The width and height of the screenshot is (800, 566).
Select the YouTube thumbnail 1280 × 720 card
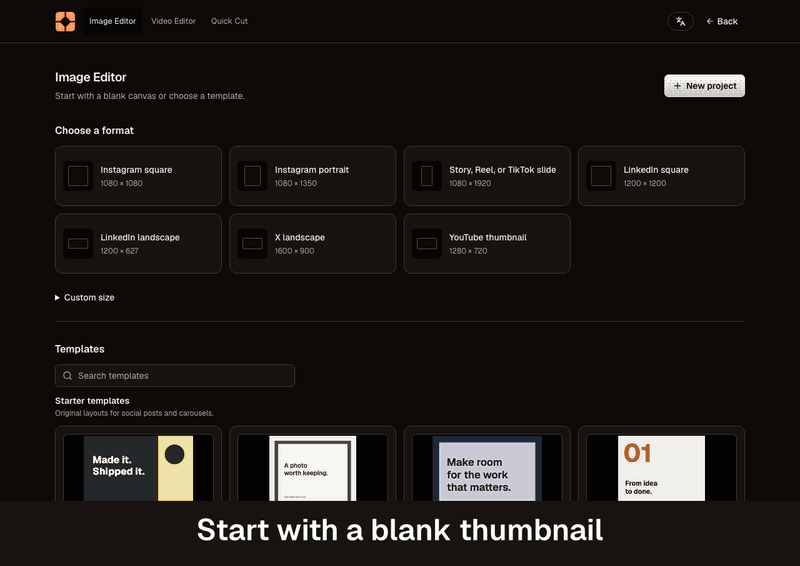[x=487, y=243]
